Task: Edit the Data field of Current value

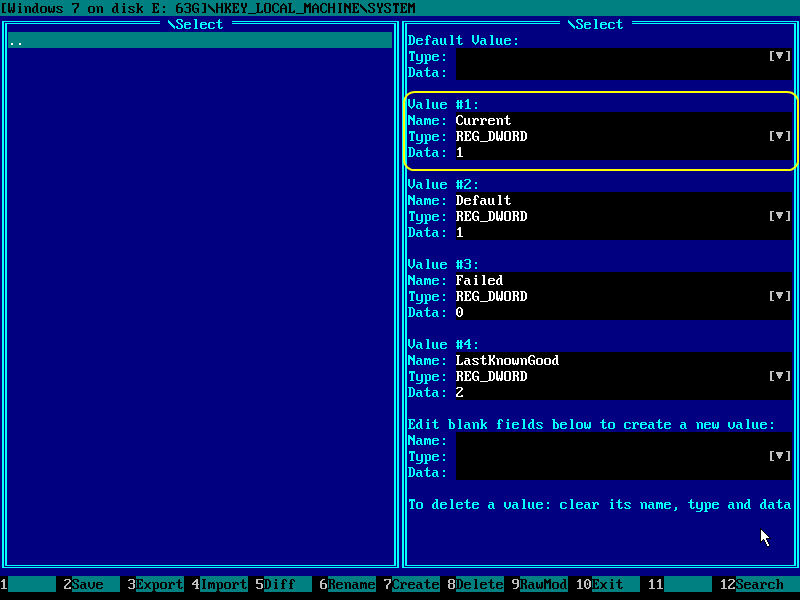Action: [623, 152]
